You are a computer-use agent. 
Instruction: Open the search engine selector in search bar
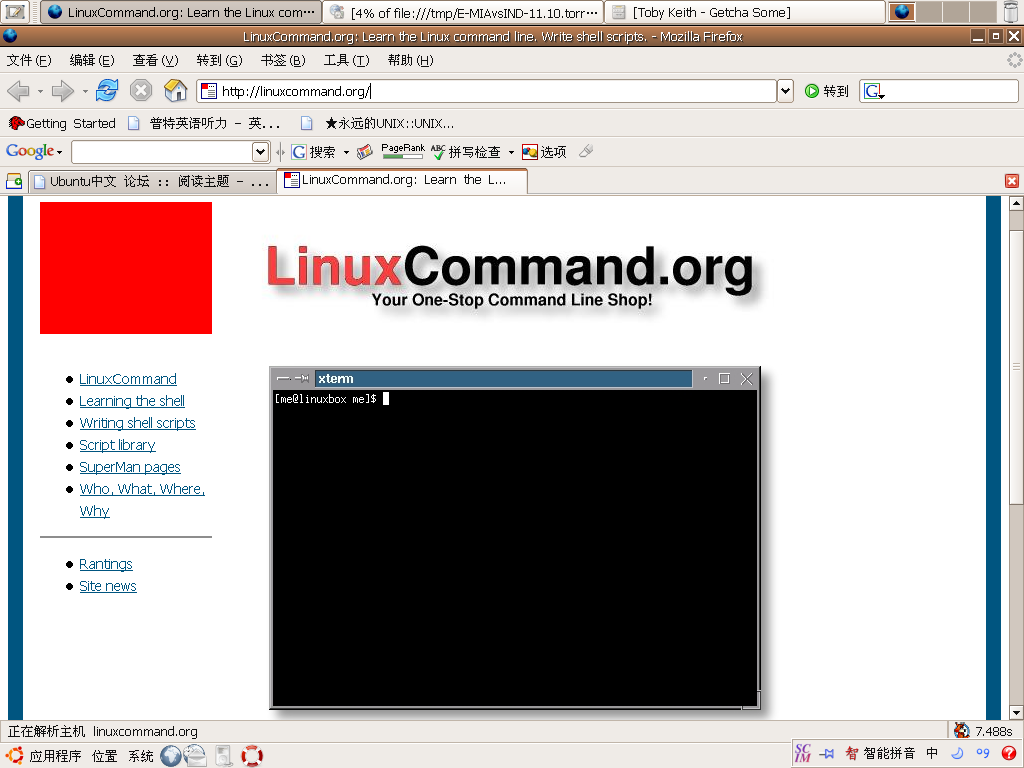[874, 91]
